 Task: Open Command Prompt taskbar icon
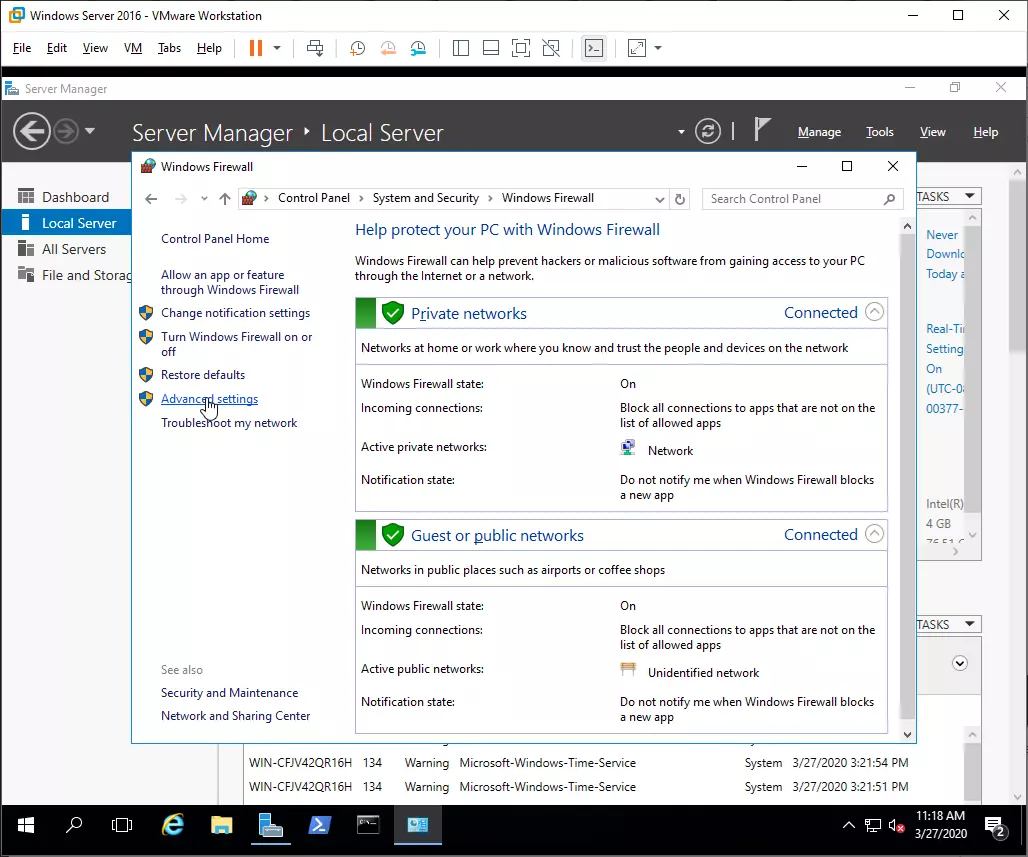click(368, 825)
